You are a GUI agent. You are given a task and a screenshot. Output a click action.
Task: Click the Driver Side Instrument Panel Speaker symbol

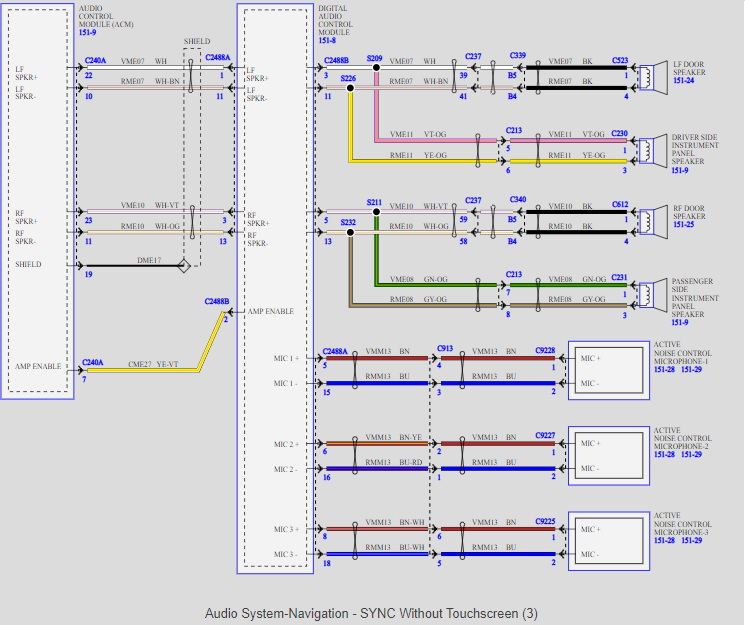click(653, 151)
